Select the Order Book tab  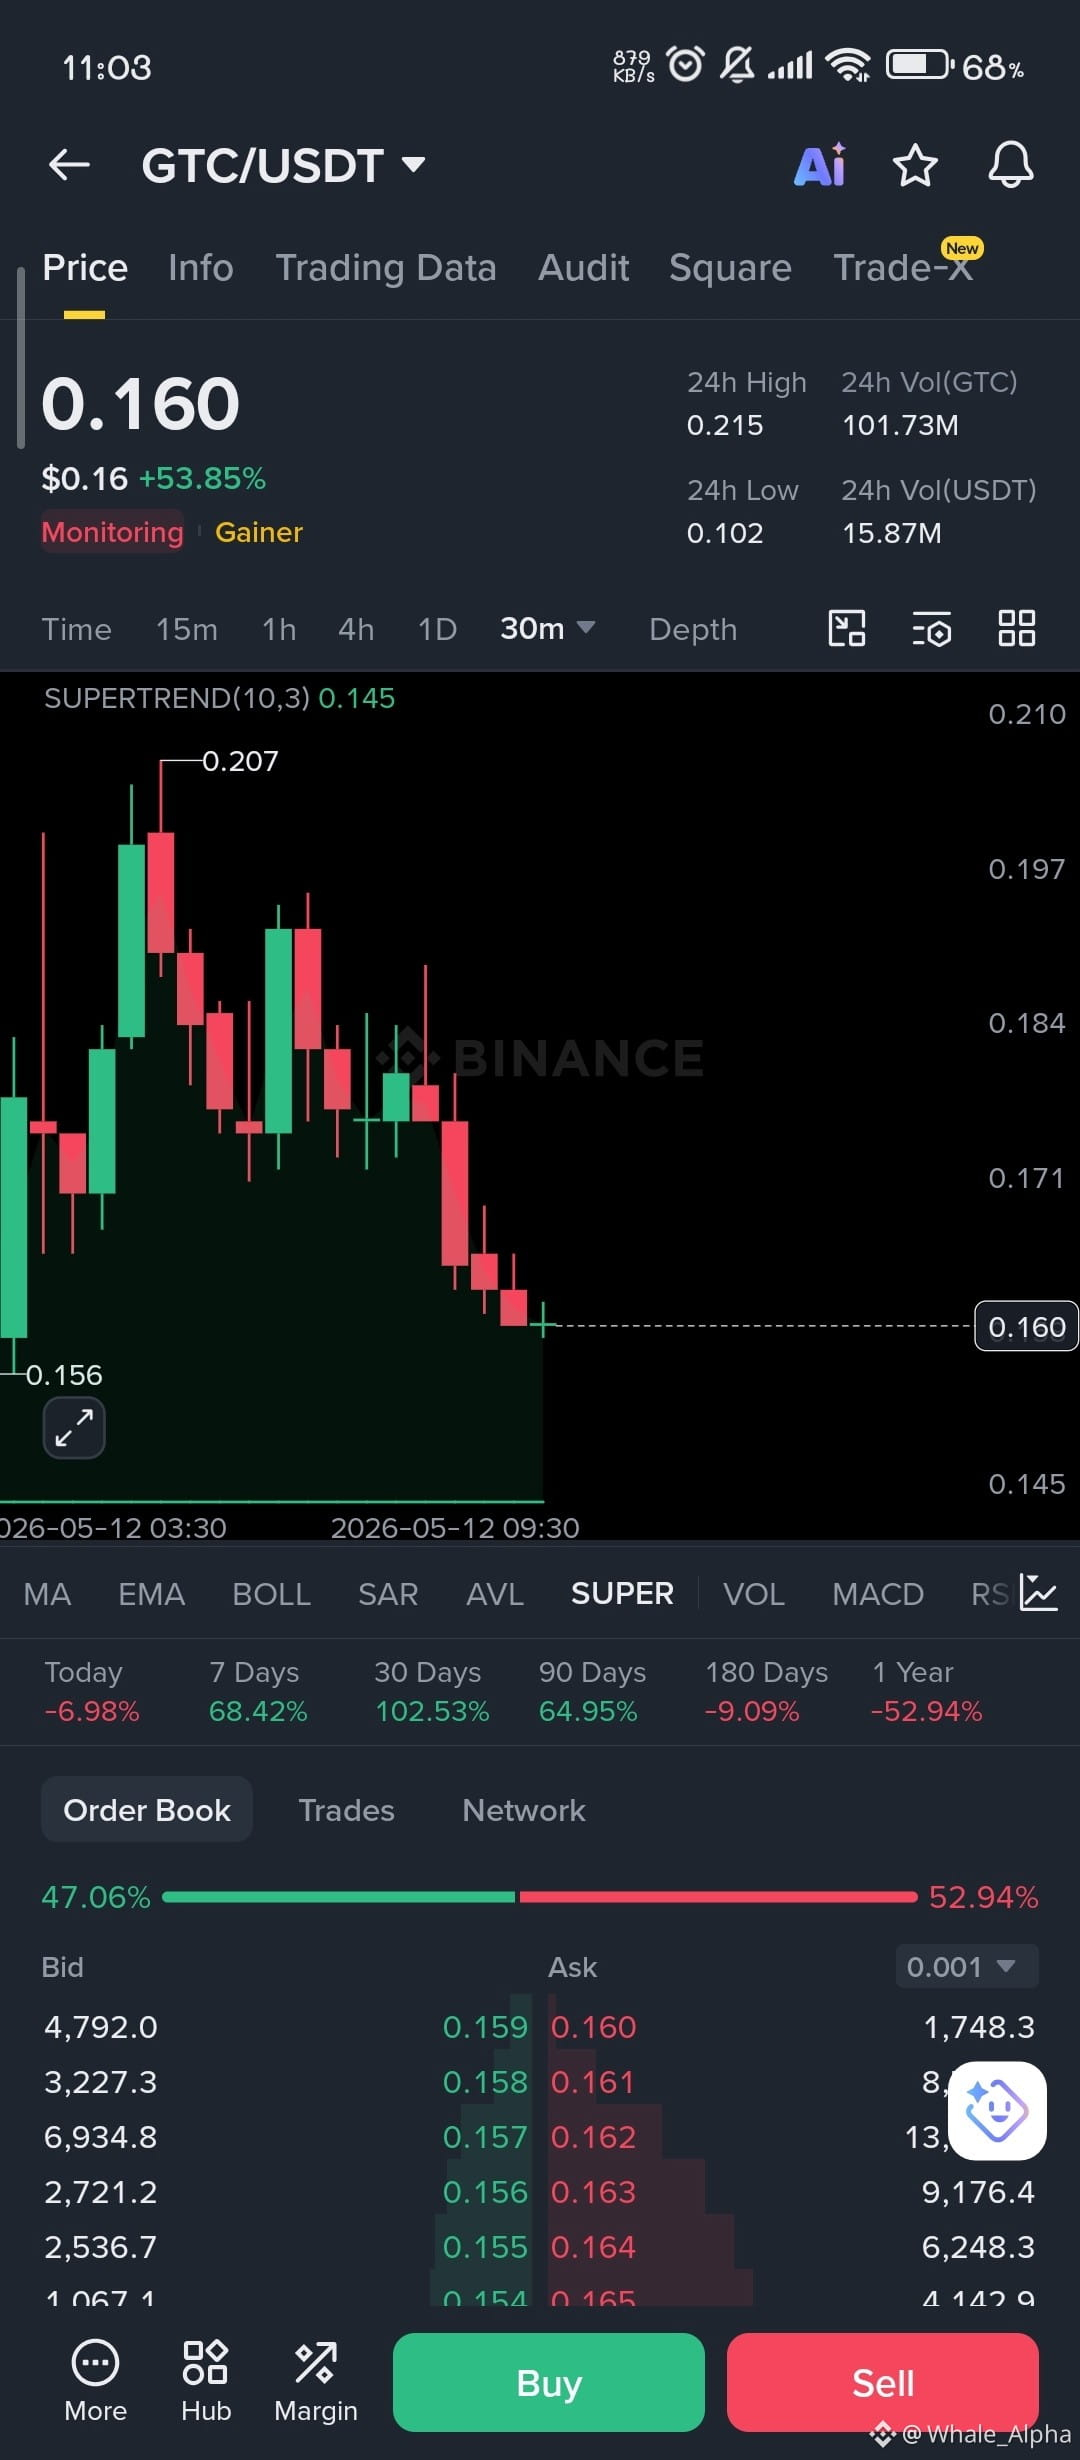(147, 1809)
